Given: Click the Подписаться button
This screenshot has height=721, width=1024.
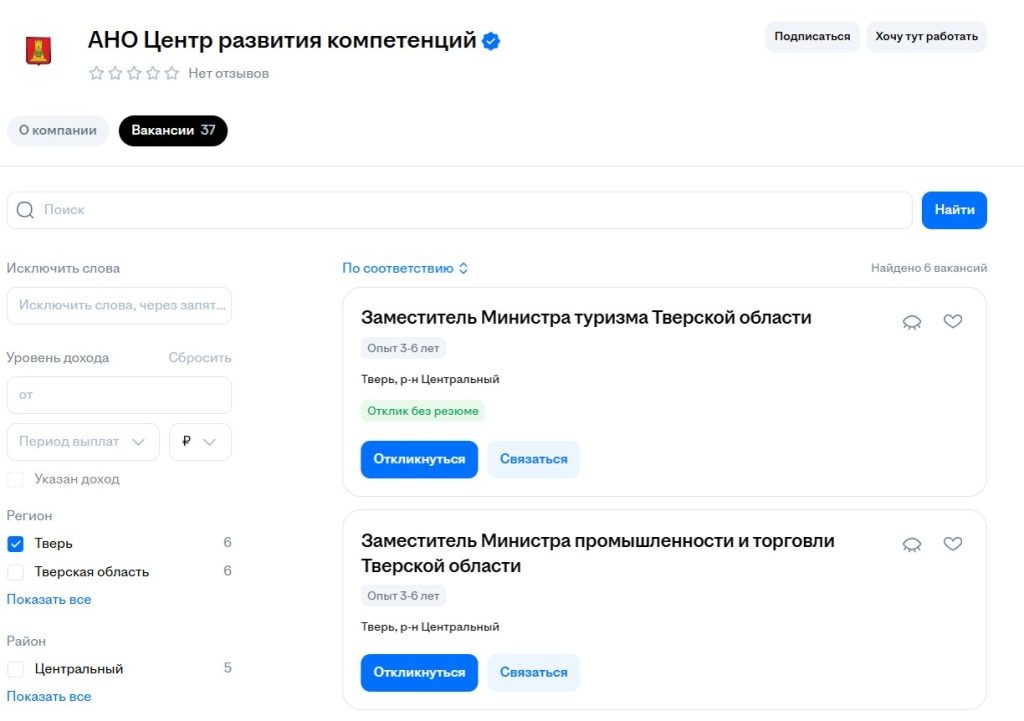Looking at the screenshot, I should pos(812,36).
